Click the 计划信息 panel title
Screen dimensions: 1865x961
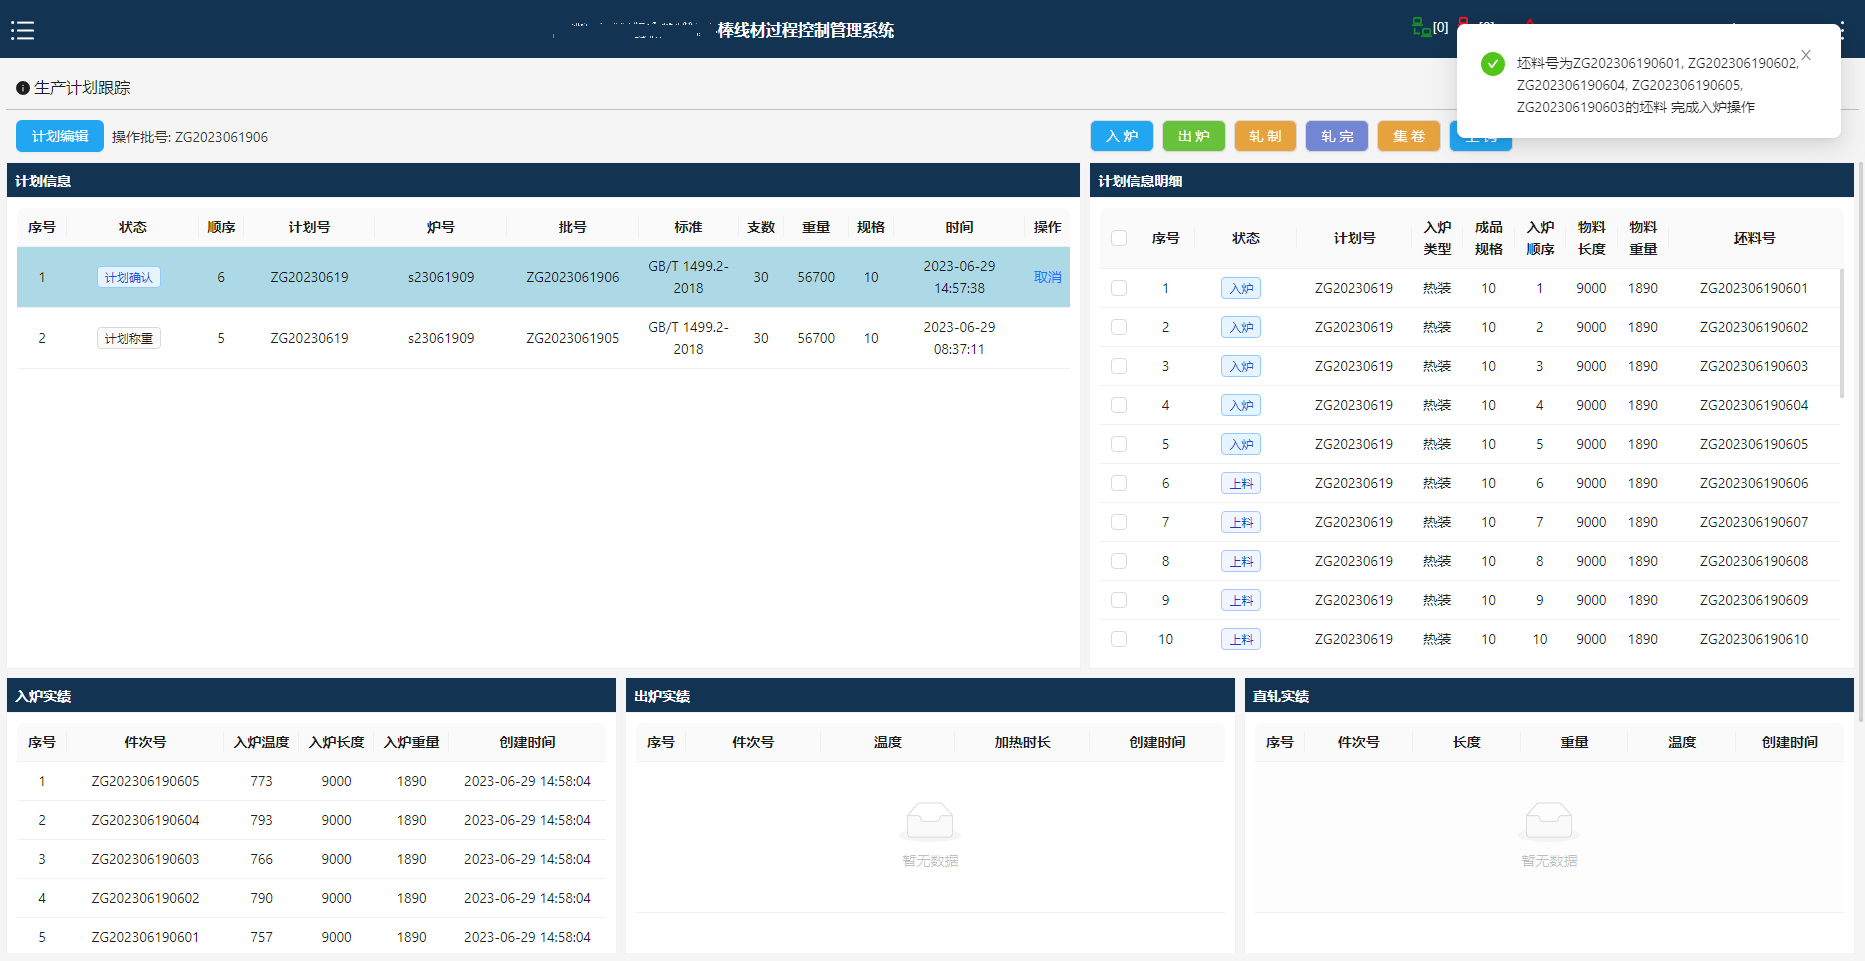pos(43,181)
